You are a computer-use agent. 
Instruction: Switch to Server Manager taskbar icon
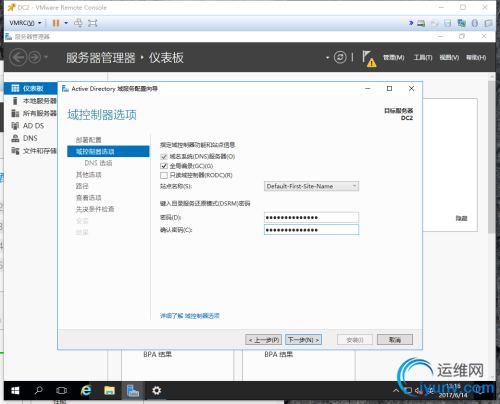click(133, 390)
